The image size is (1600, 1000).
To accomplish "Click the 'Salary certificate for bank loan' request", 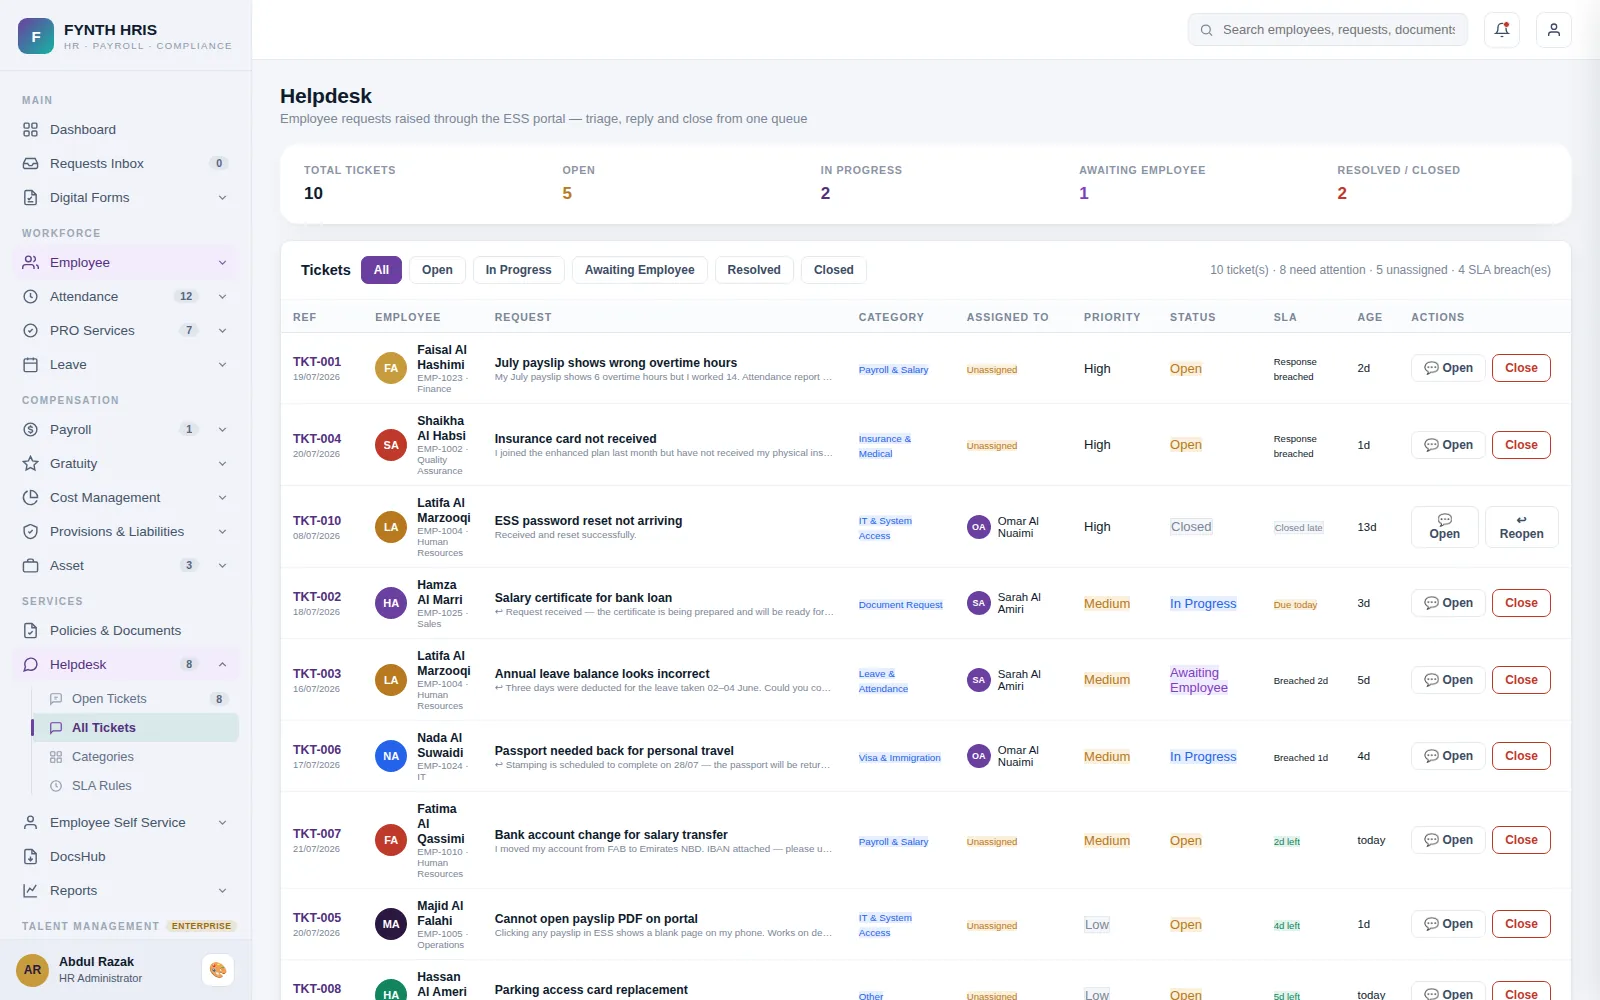I will click(x=583, y=598).
